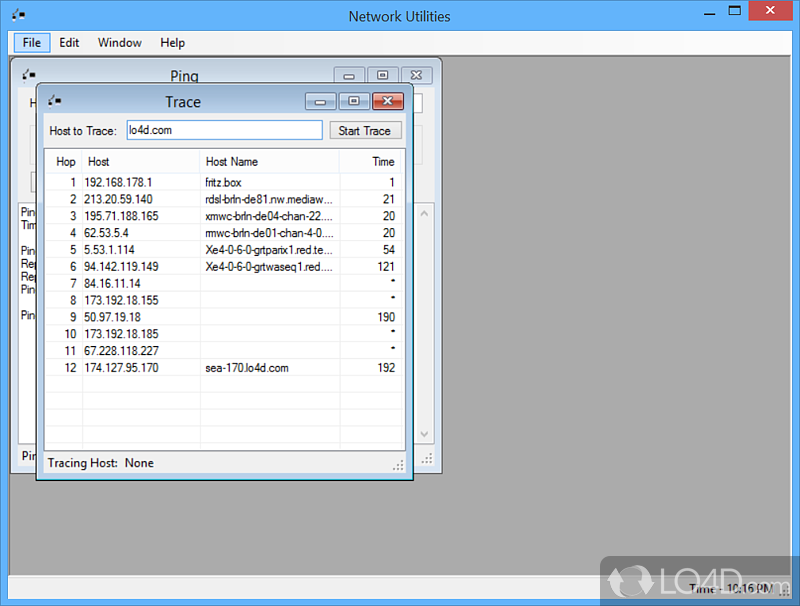Viewport: 800px width, 606px height.
Task: Click the Start Trace button
Action: (x=365, y=131)
